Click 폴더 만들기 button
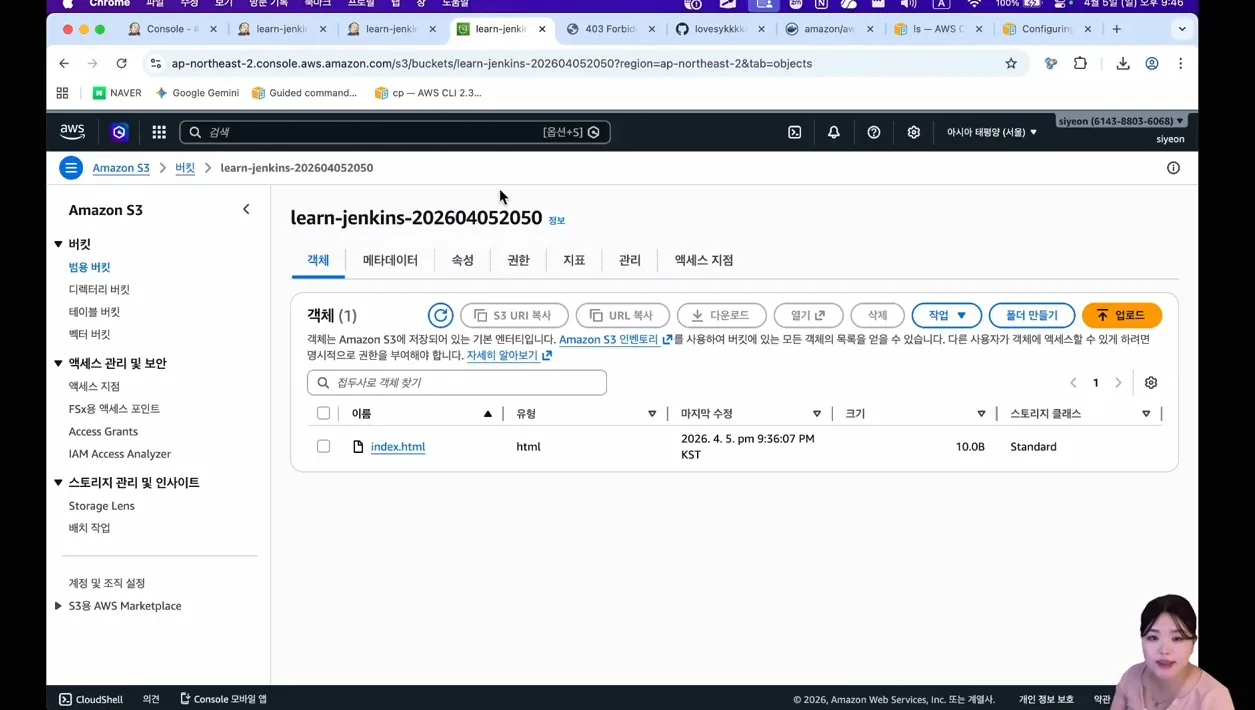Viewport: 1255px width, 710px height. [x=1031, y=315]
